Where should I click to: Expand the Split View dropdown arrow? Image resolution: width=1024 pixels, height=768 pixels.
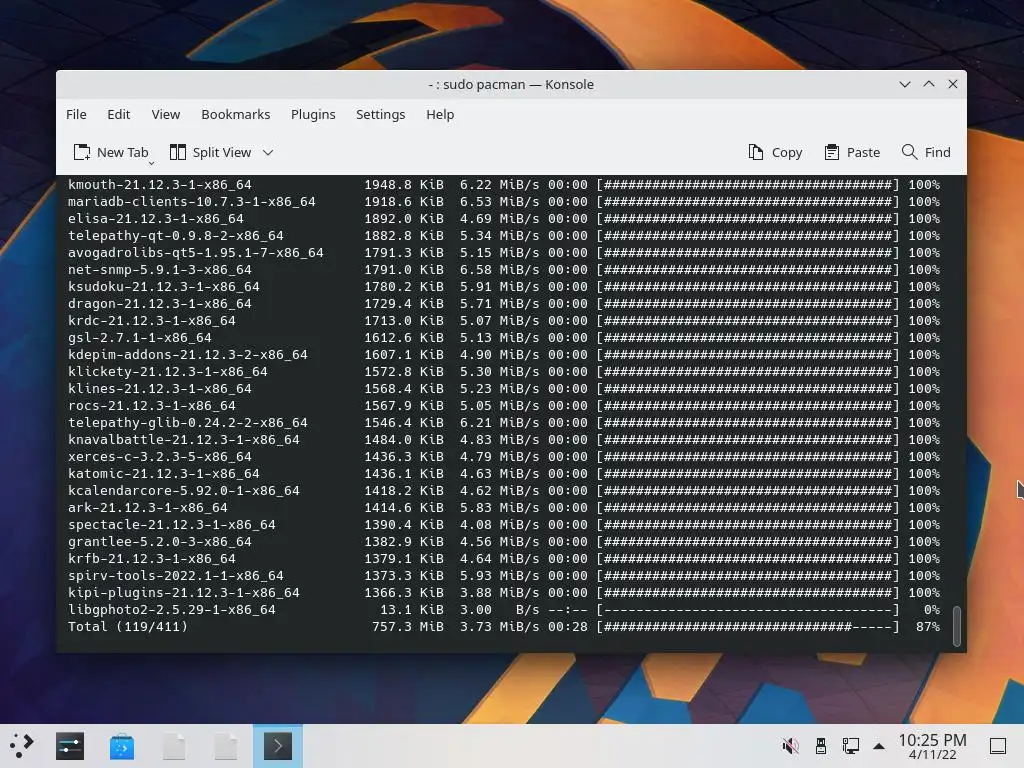(x=268, y=153)
